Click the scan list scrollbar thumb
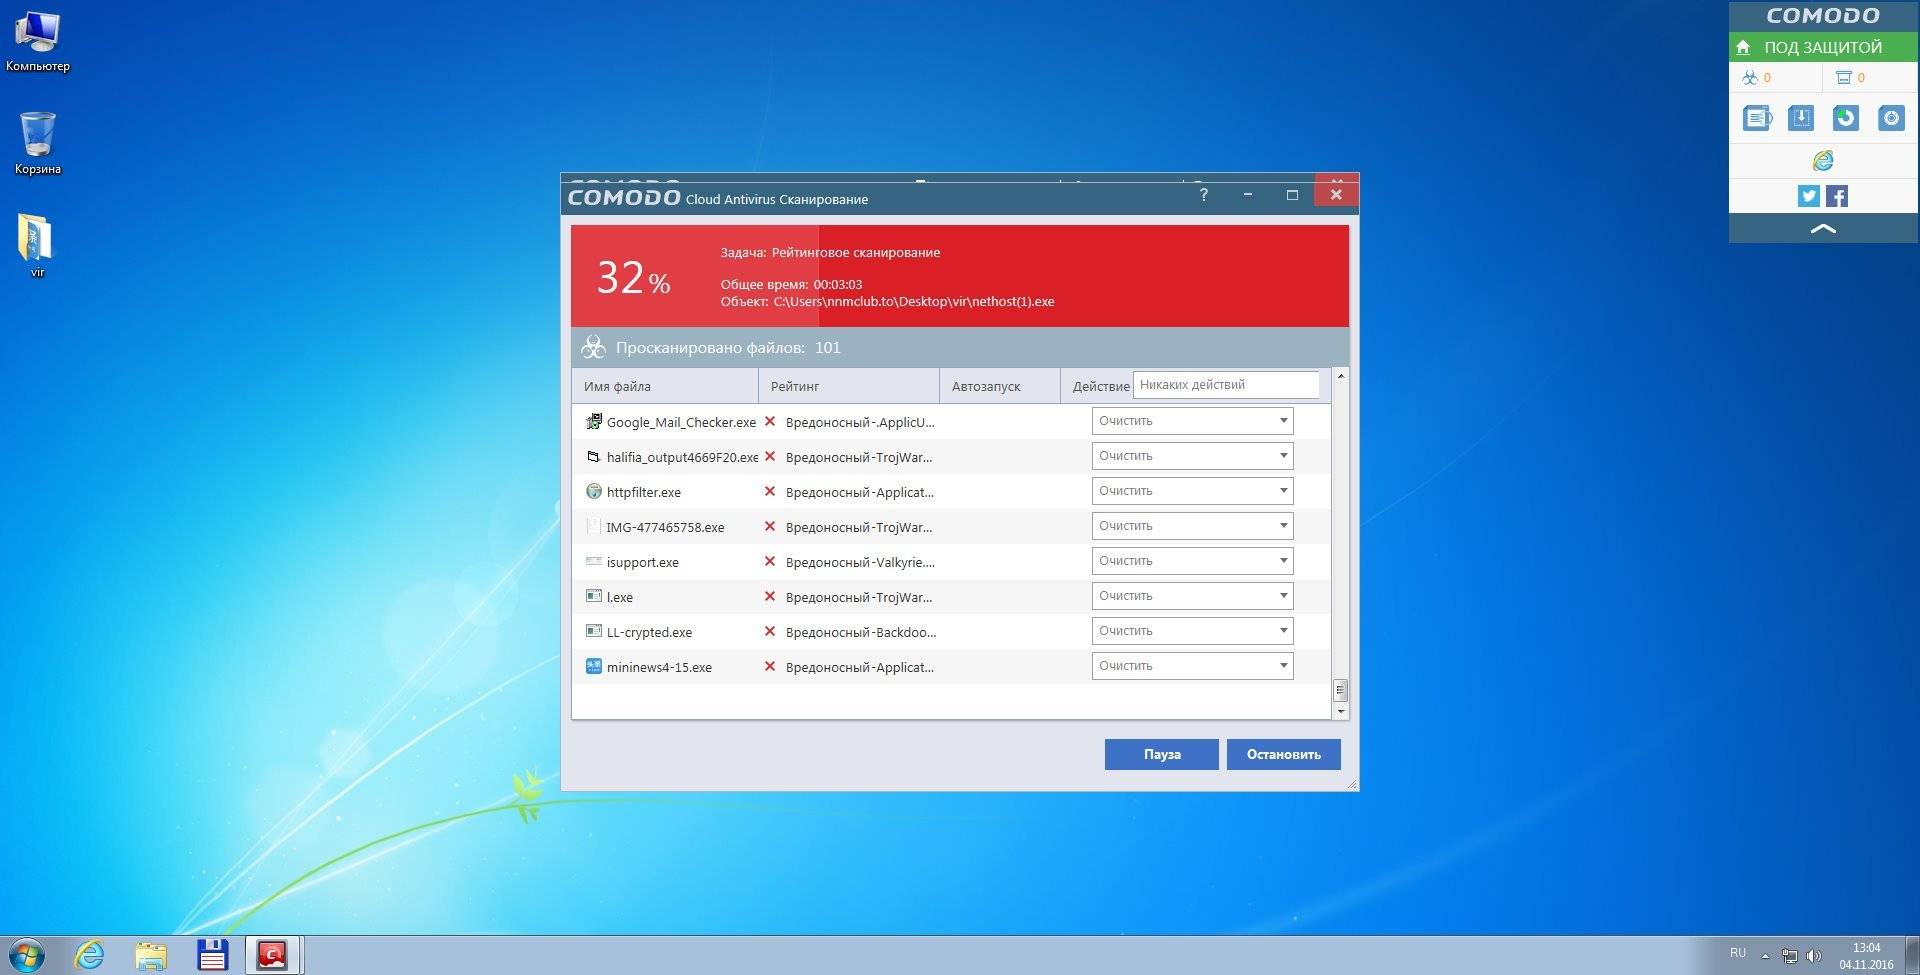Screen dimensions: 1920x975 click(x=1341, y=690)
